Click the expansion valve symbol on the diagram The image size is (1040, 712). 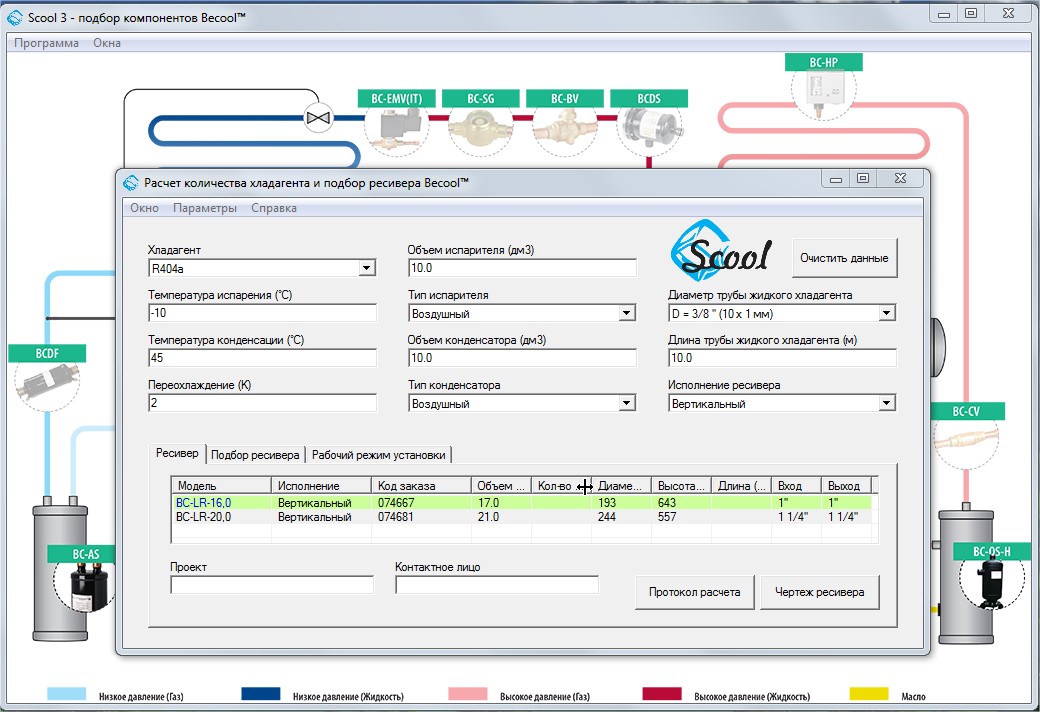click(318, 118)
